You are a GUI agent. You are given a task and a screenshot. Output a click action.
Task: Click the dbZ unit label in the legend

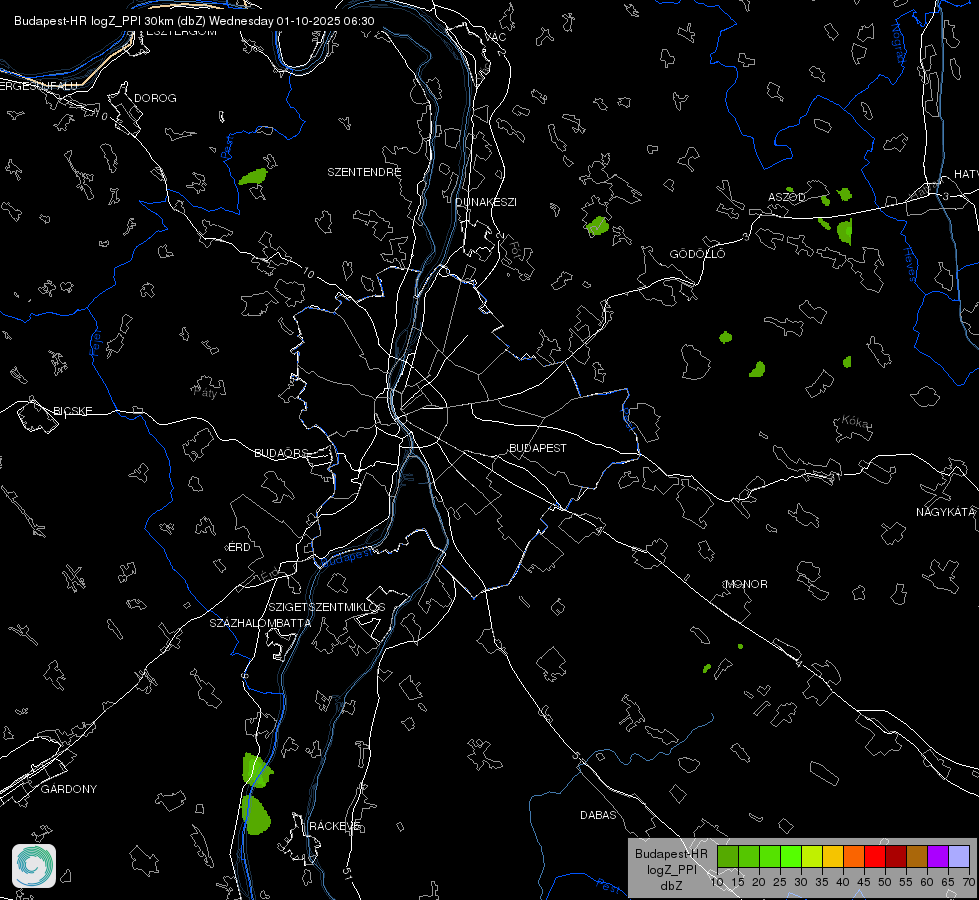[x=671, y=886]
